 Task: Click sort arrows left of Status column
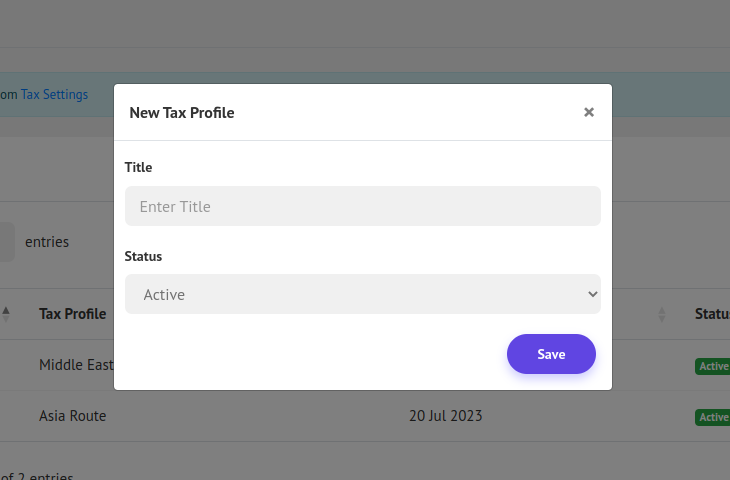662,315
